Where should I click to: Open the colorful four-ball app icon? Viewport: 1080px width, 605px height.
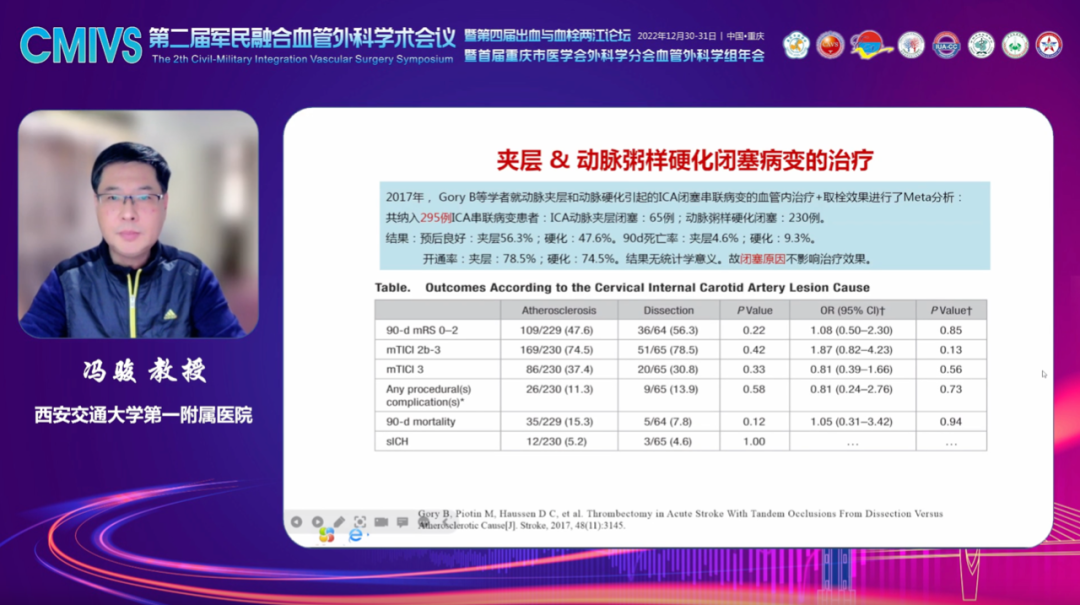(x=326, y=535)
